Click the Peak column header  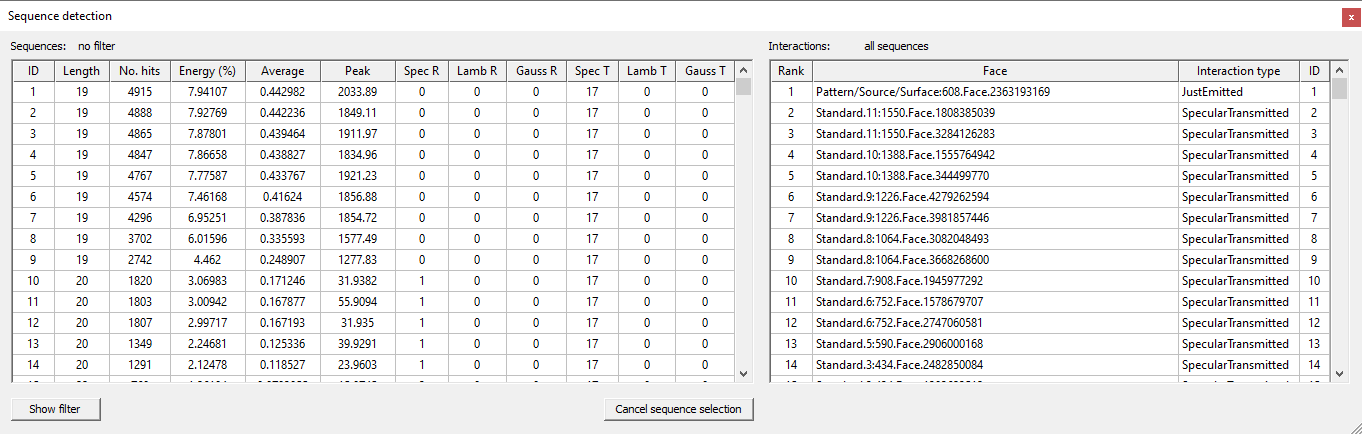(357, 71)
